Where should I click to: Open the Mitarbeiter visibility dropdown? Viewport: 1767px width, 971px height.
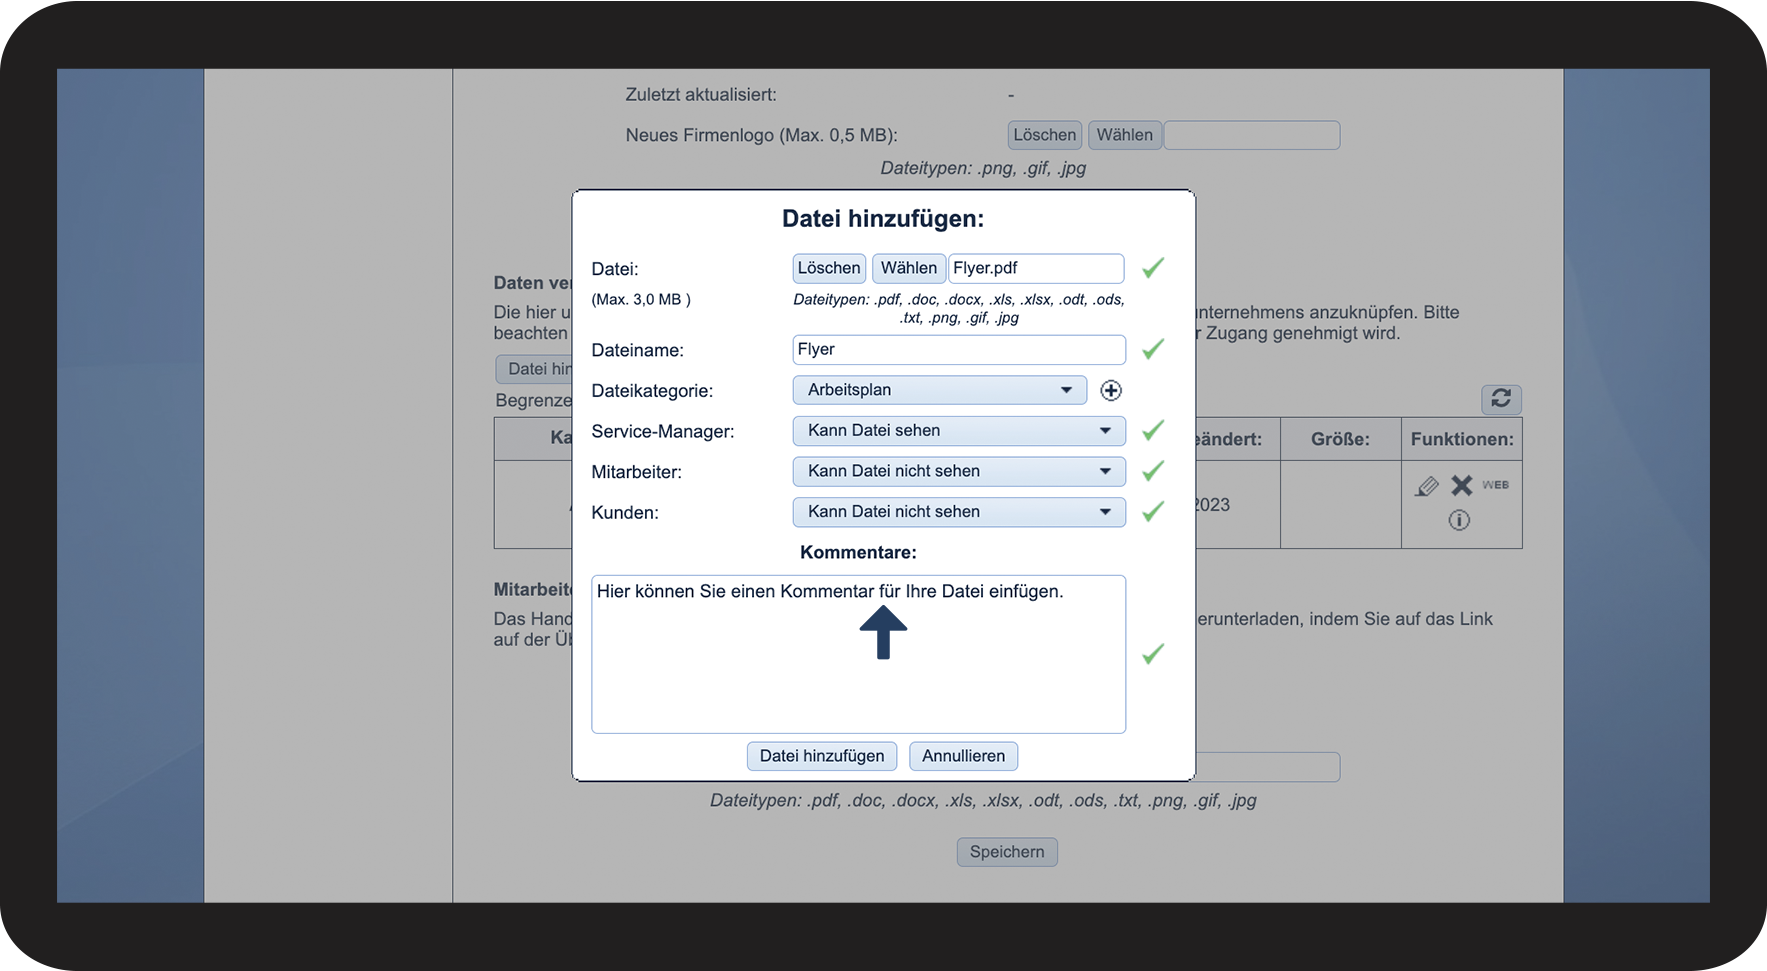958,471
